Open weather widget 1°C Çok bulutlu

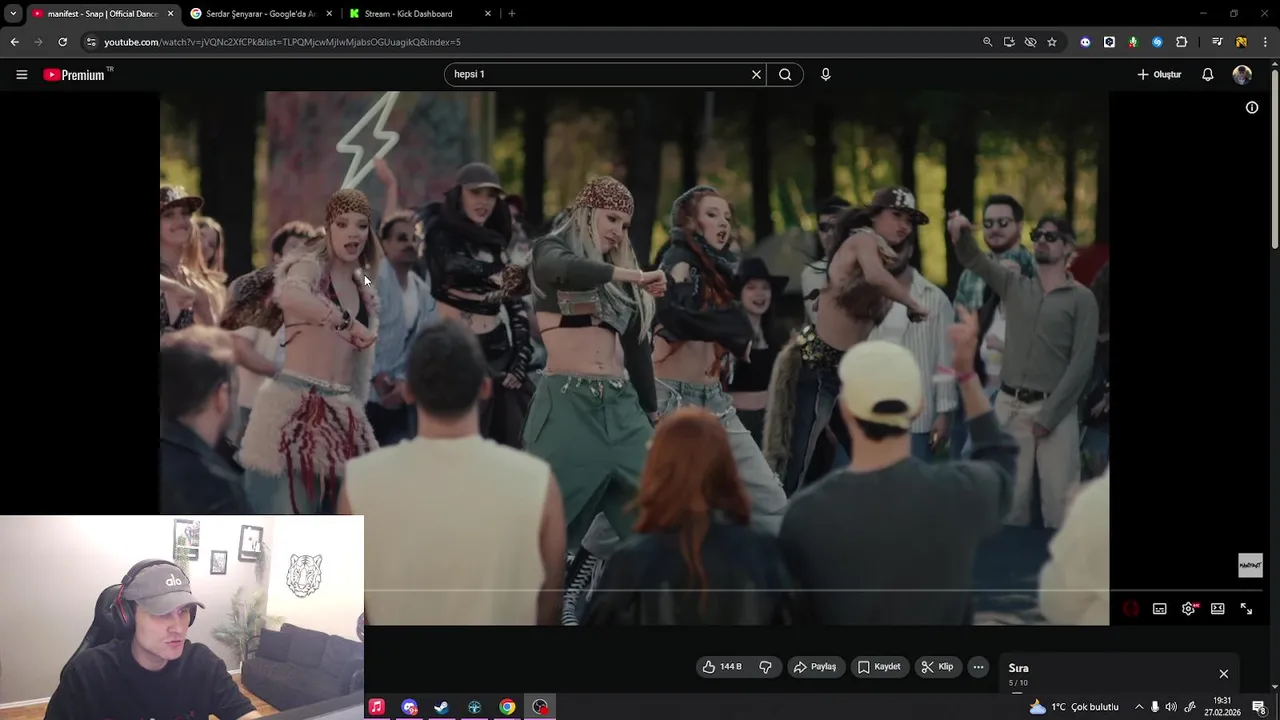1074,707
